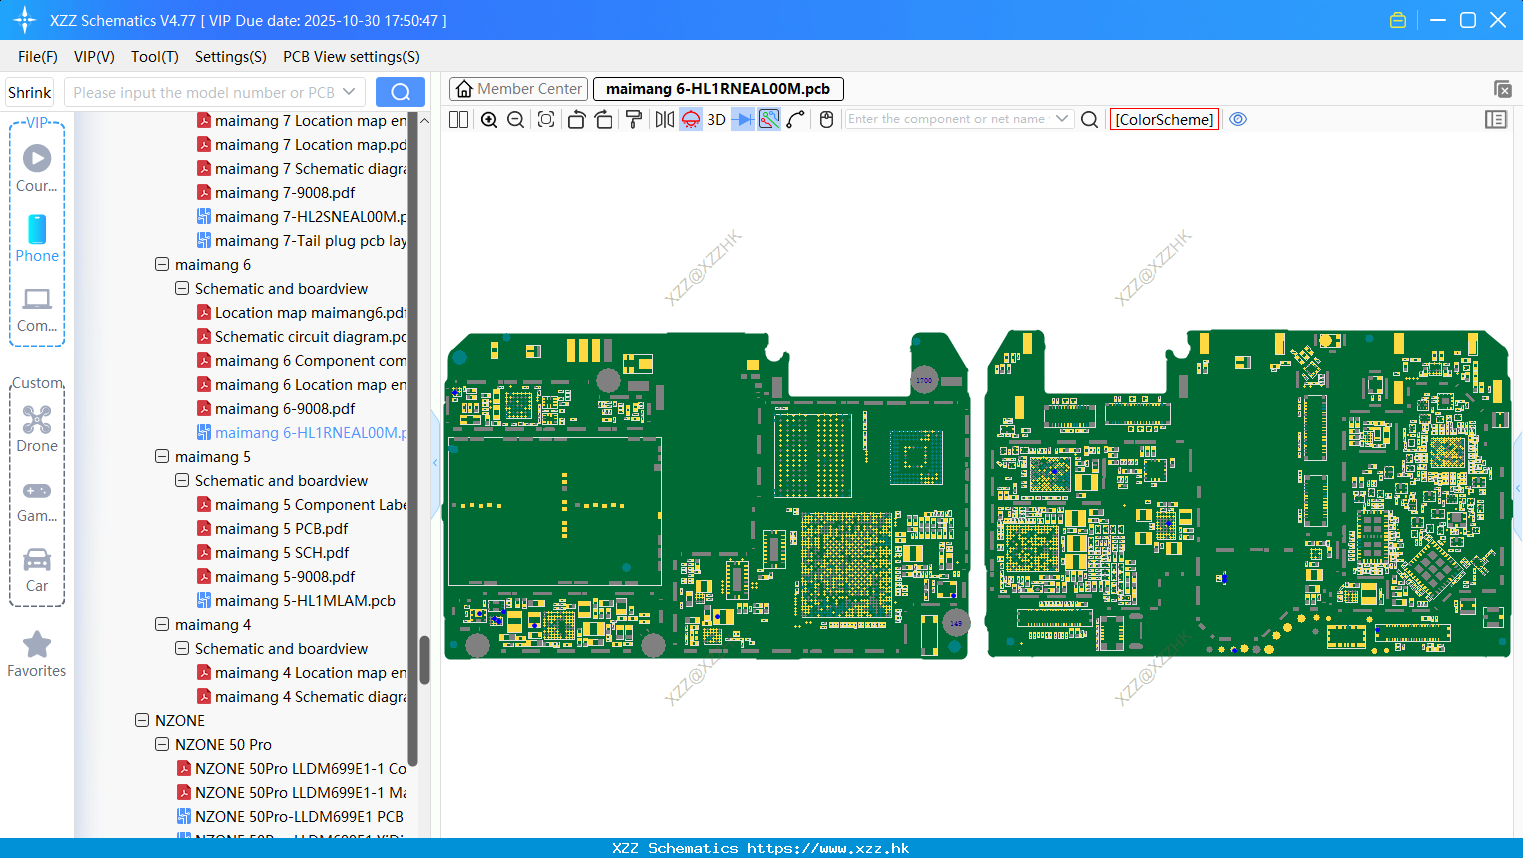Open Favorites

37,654
